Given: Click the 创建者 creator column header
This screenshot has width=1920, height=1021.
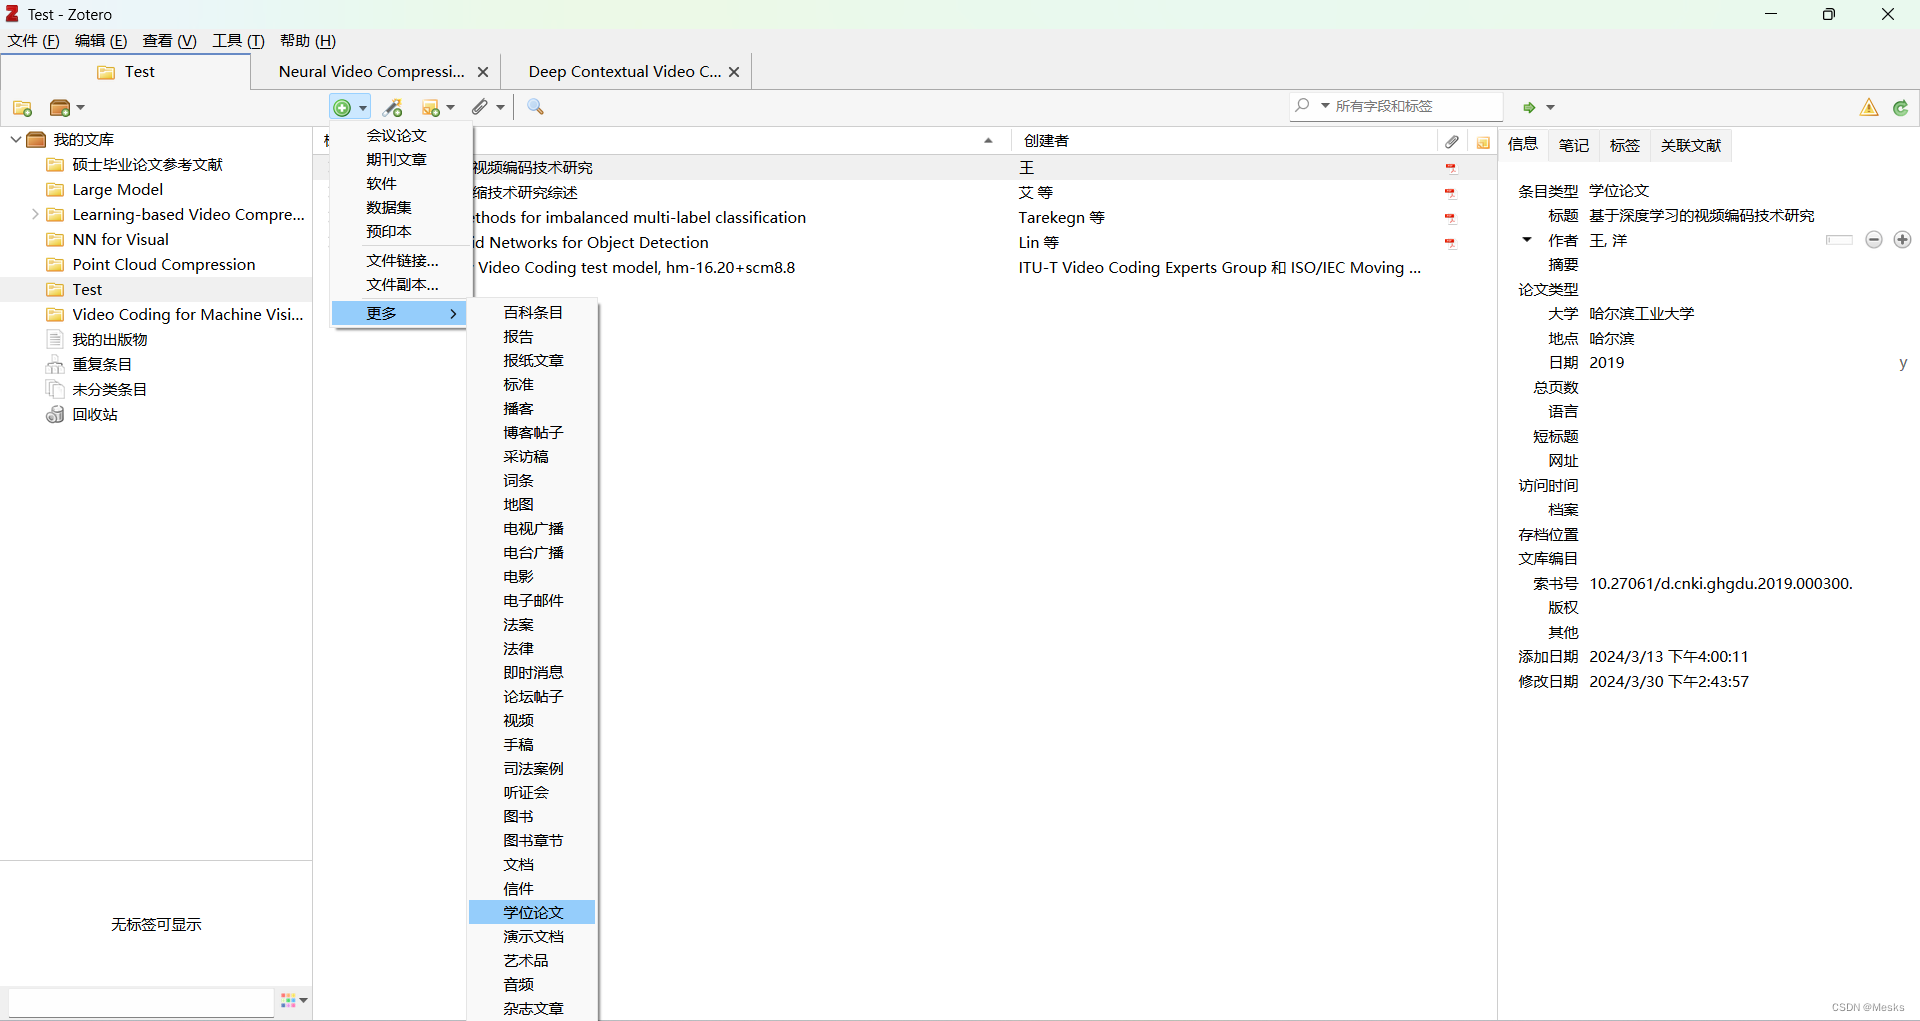Looking at the screenshot, I should (x=1225, y=141).
